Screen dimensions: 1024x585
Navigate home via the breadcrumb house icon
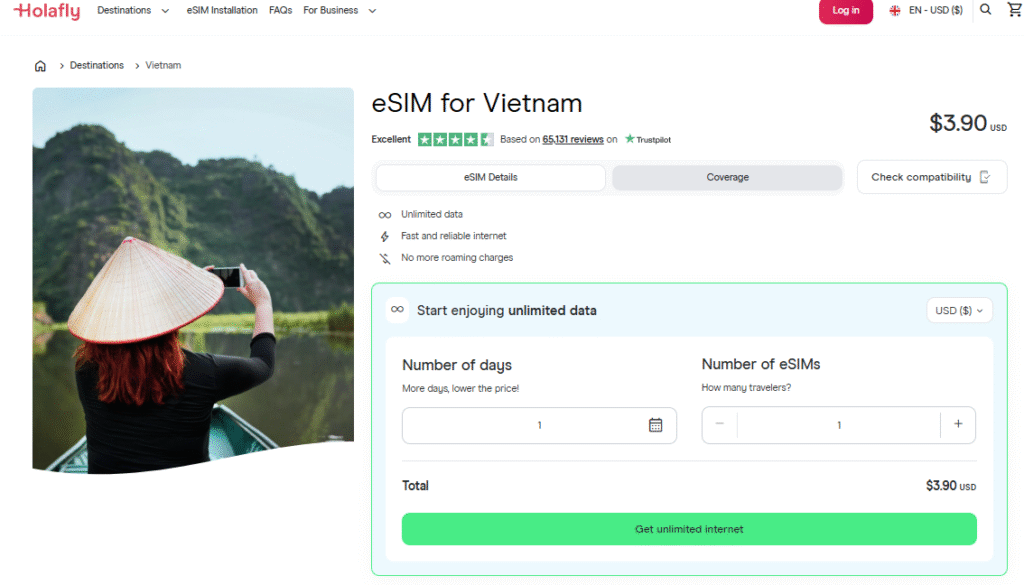(x=40, y=65)
